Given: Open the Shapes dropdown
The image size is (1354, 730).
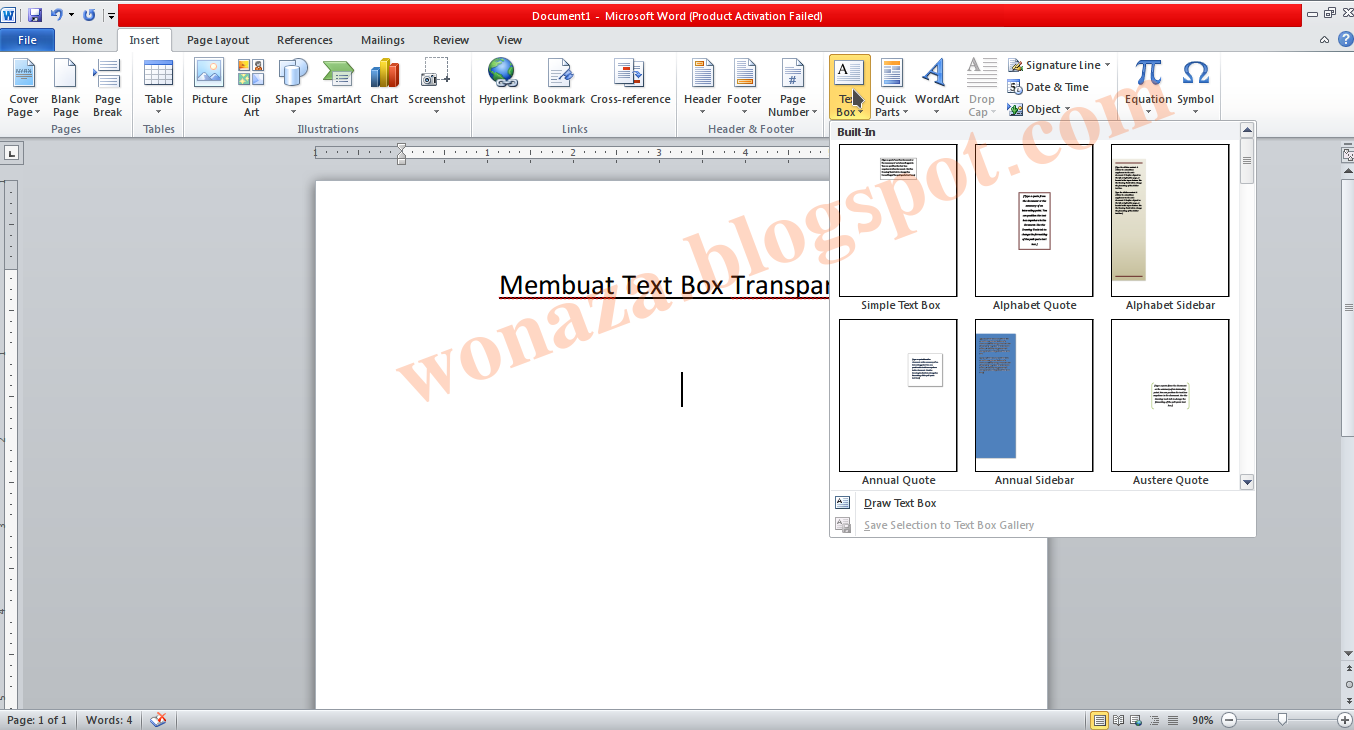Looking at the screenshot, I should 292,85.
